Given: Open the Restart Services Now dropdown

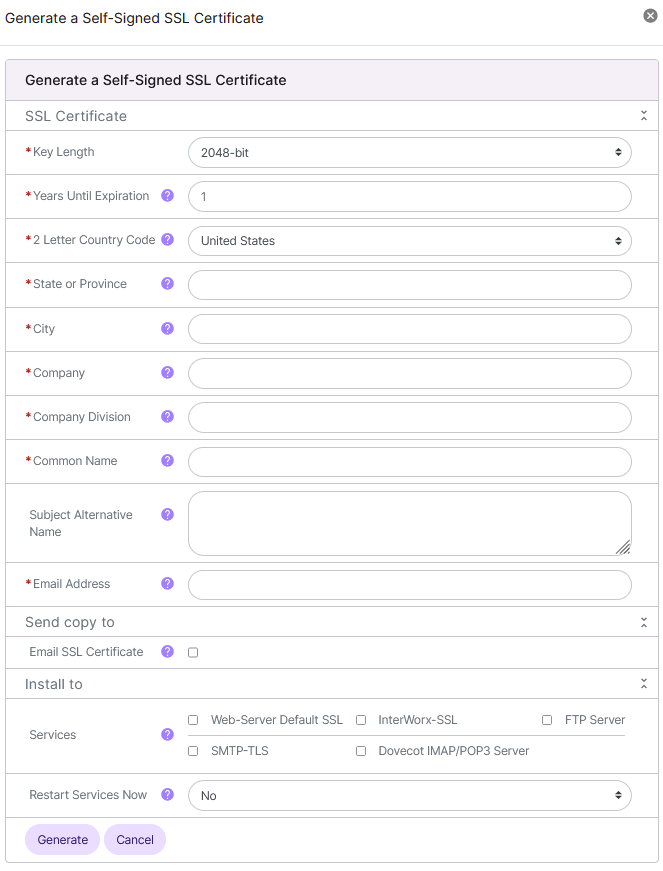Looking at the screenshot, I should coord(409,796).
